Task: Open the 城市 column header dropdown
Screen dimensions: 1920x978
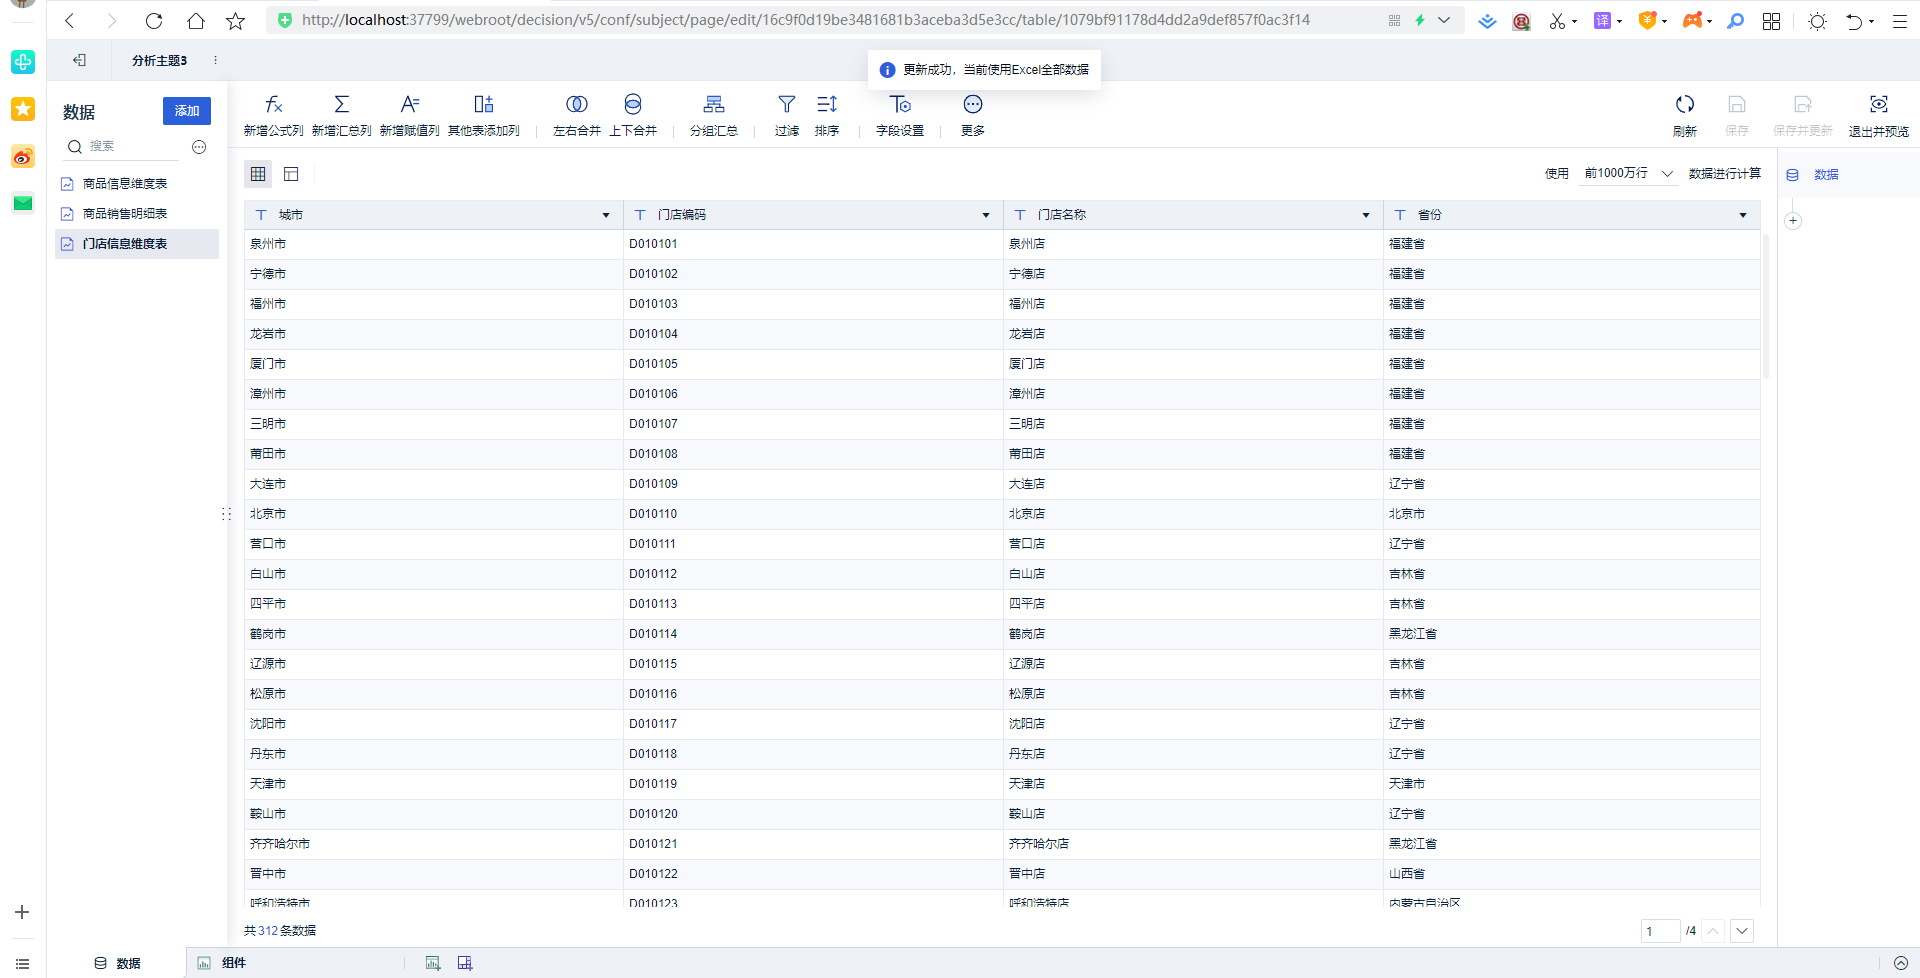Action: (x=606, y=215)
